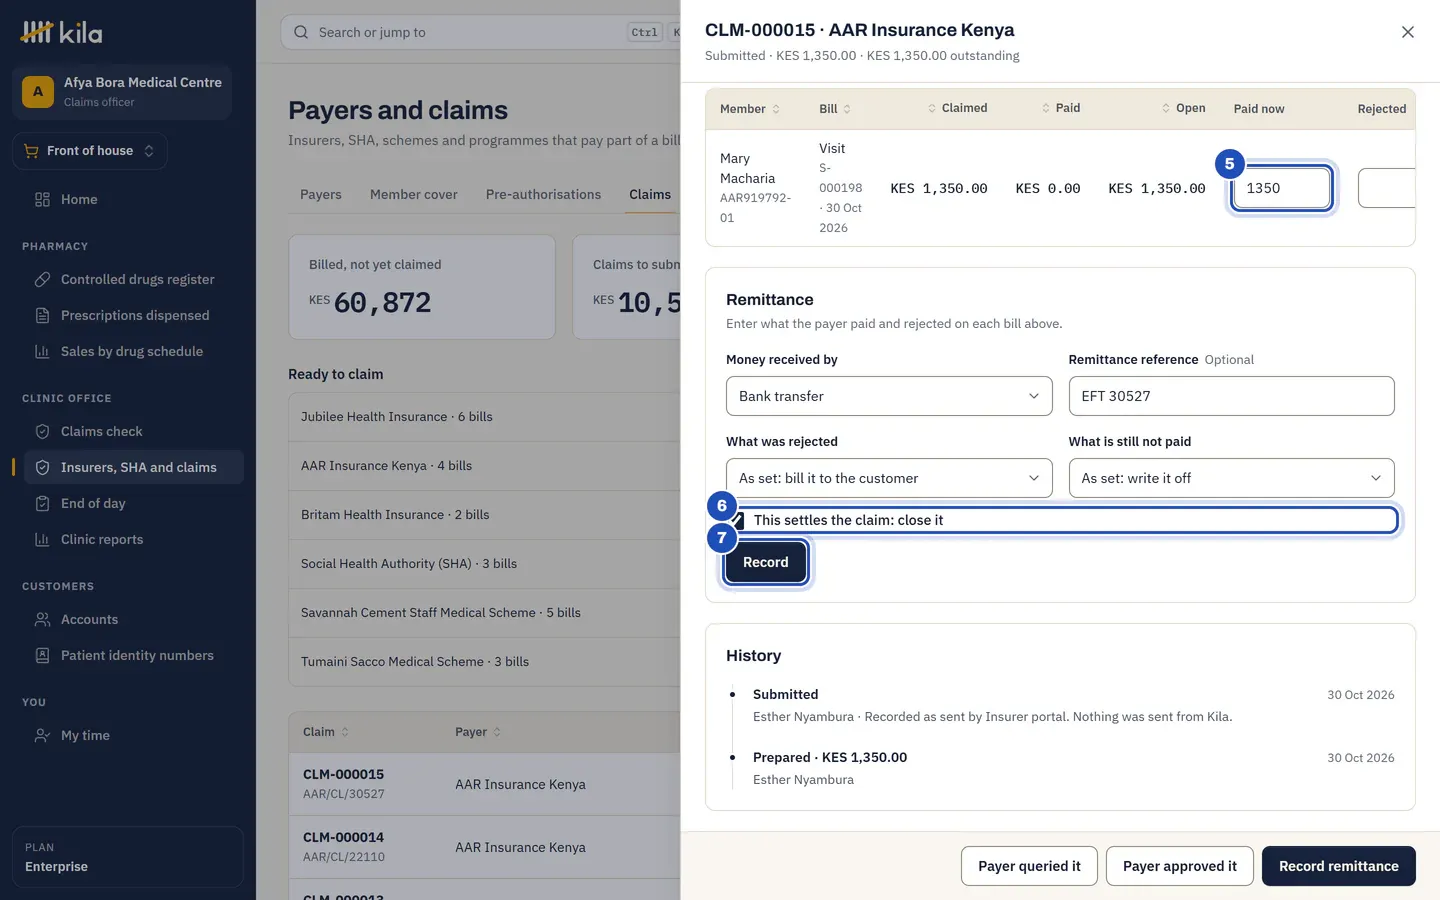Screen dimensions: 1440x900
Task: Click the Record button
Action: tap(766, 562)
